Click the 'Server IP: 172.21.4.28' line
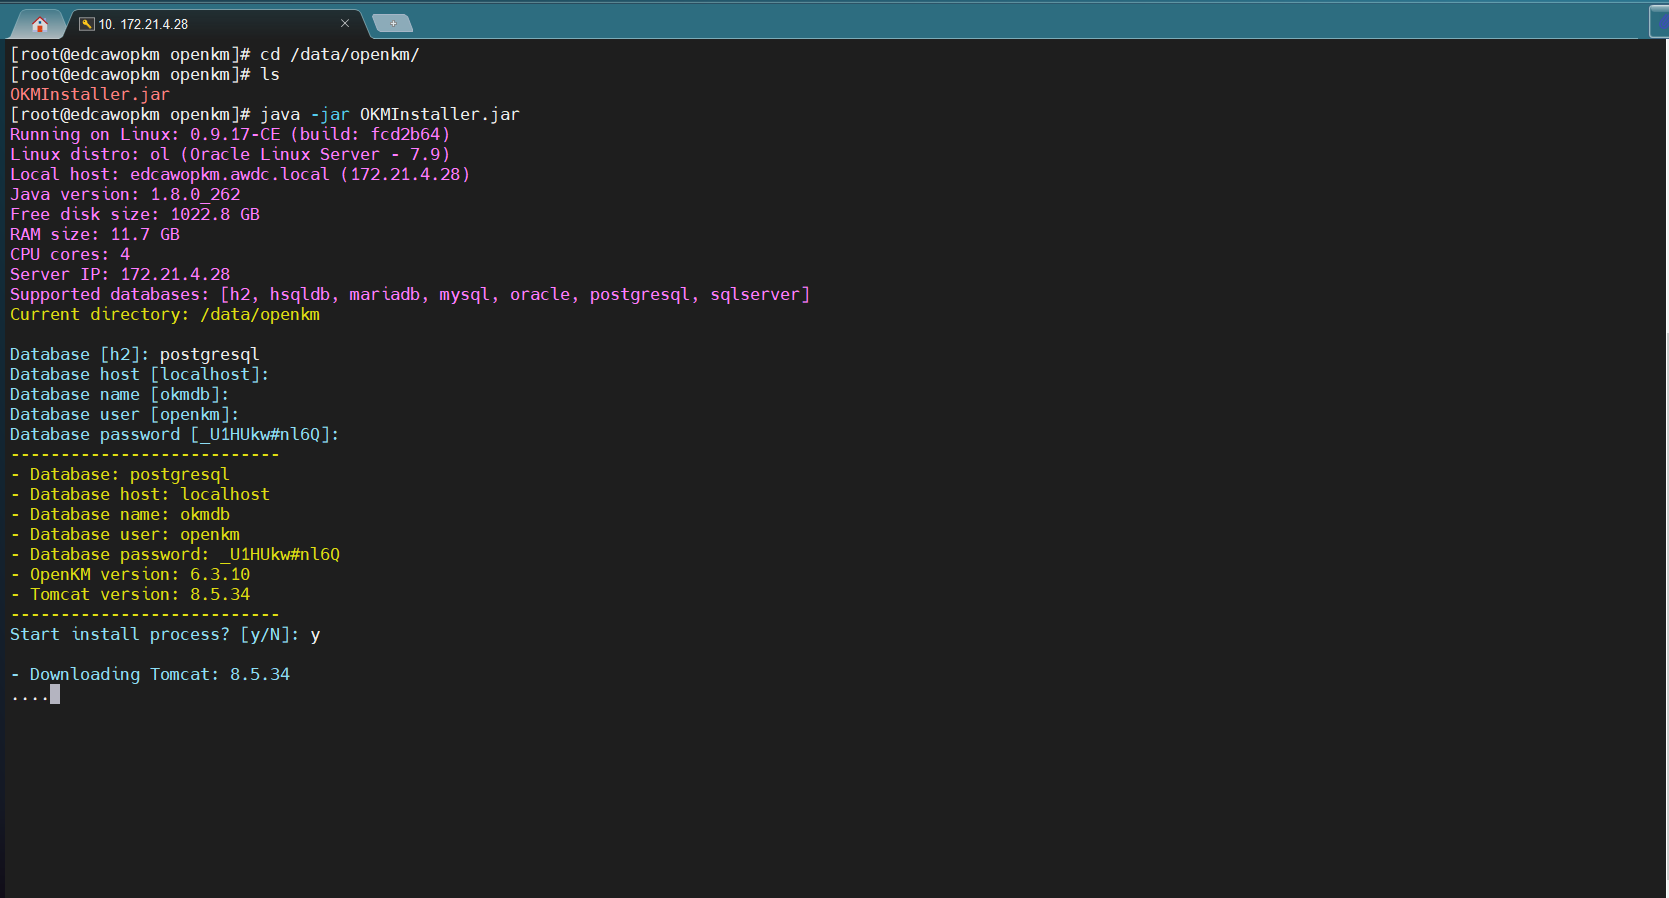This screenshot has width=1669, height=898. tap(120, 274)
